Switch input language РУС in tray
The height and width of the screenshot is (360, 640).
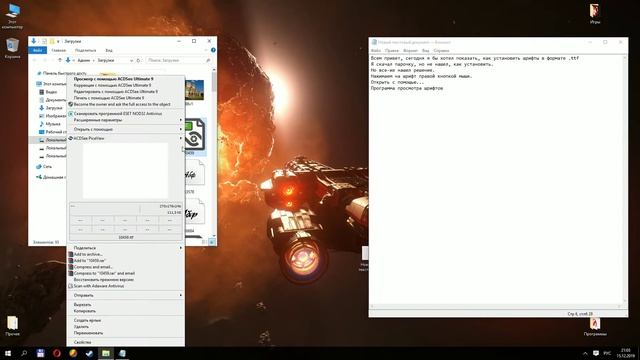coord(607,353)
